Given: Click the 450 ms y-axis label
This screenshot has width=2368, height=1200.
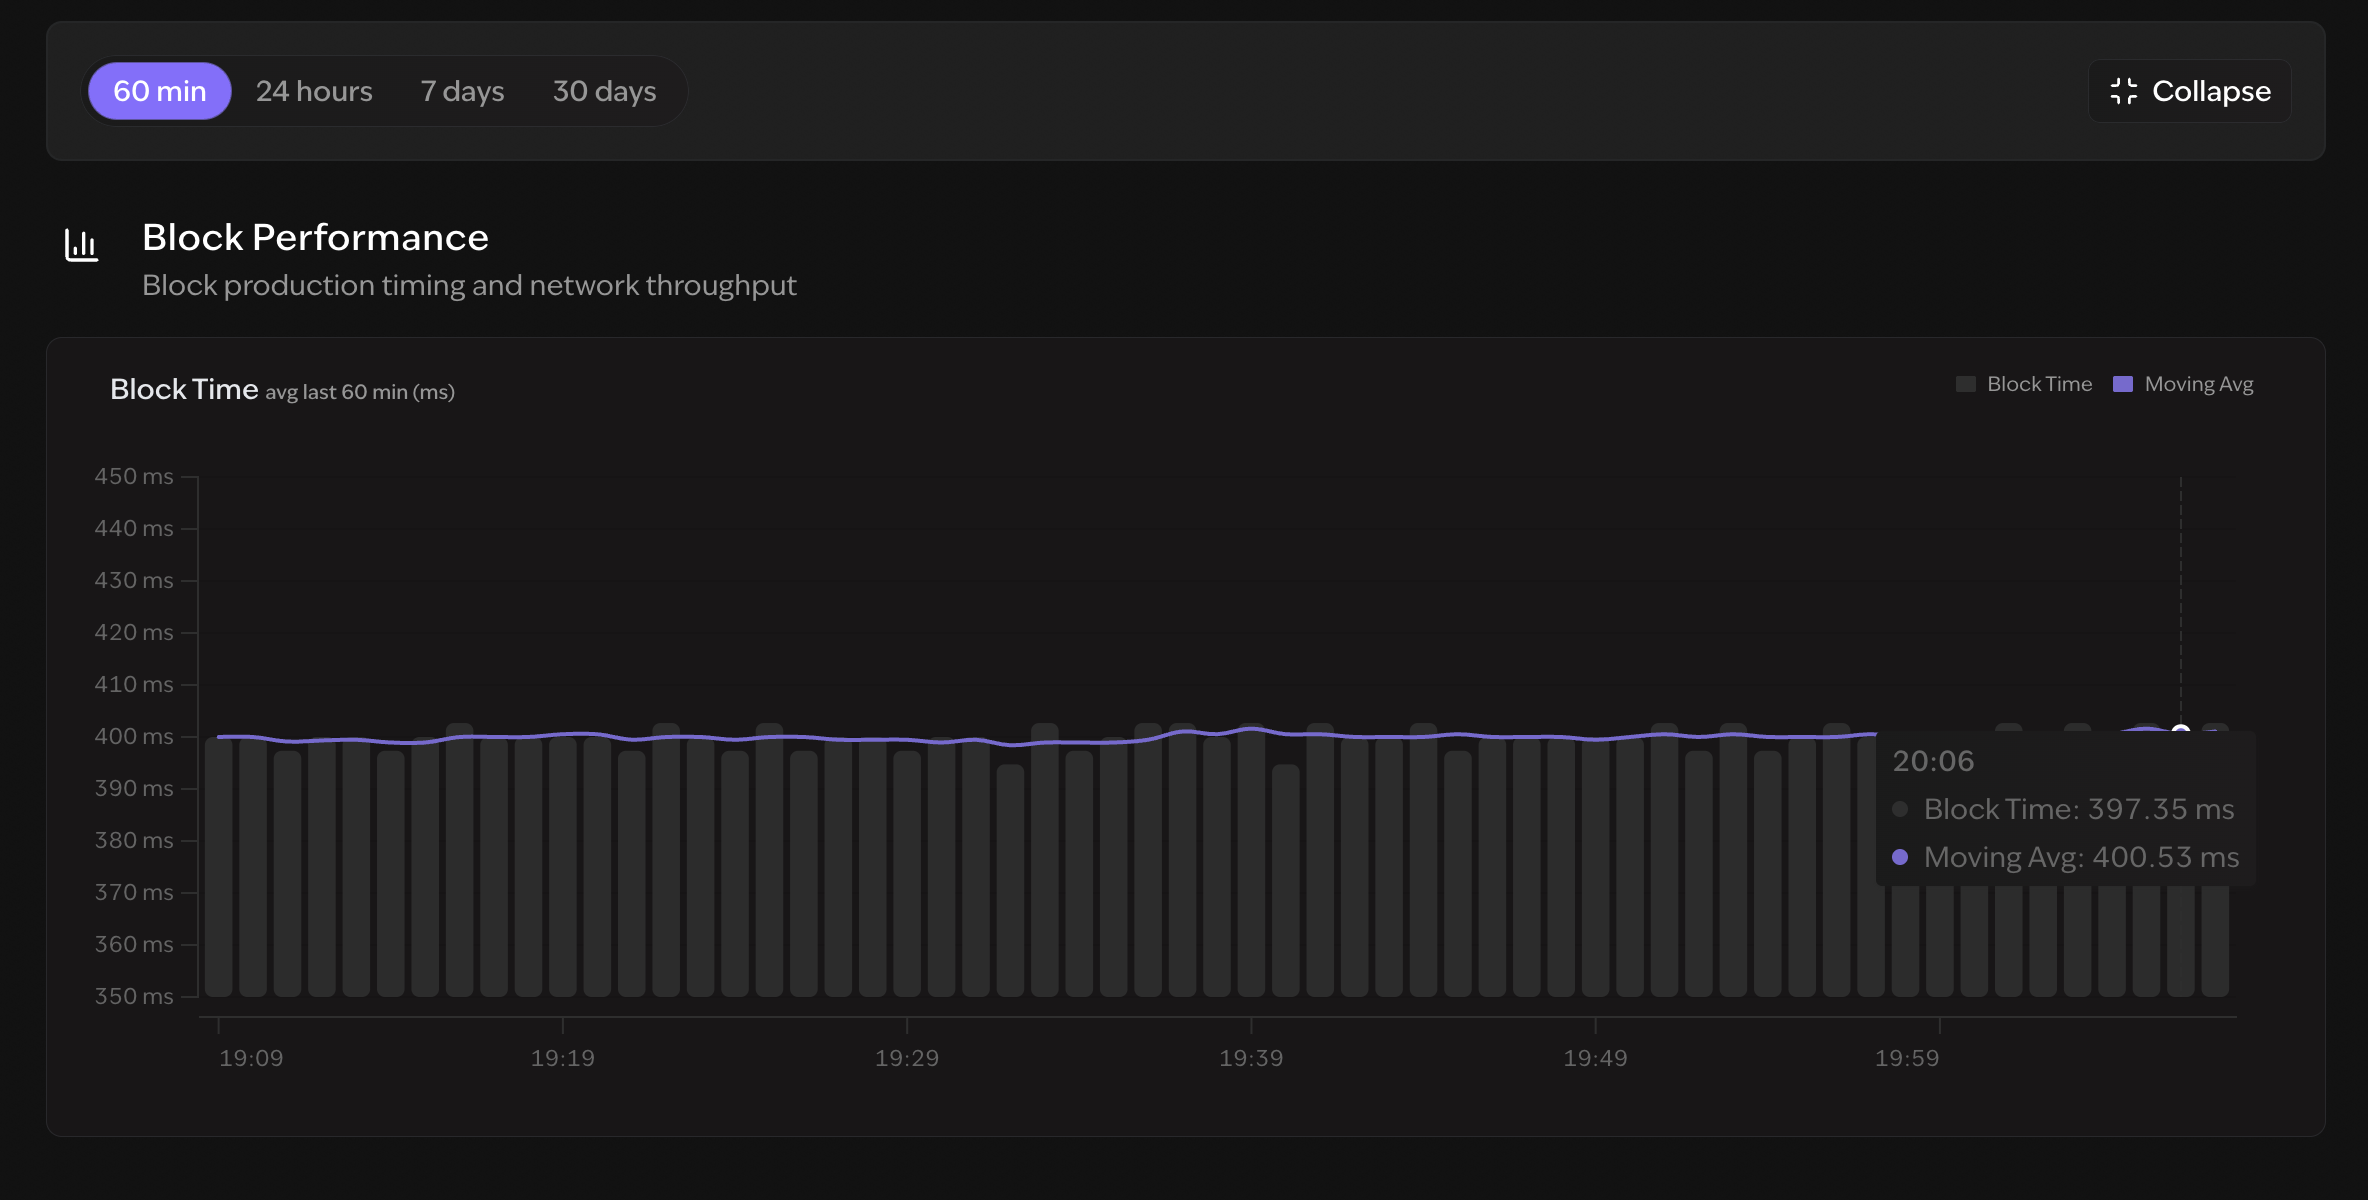Looking at the screenshot, I should click(x=134, y=476).
